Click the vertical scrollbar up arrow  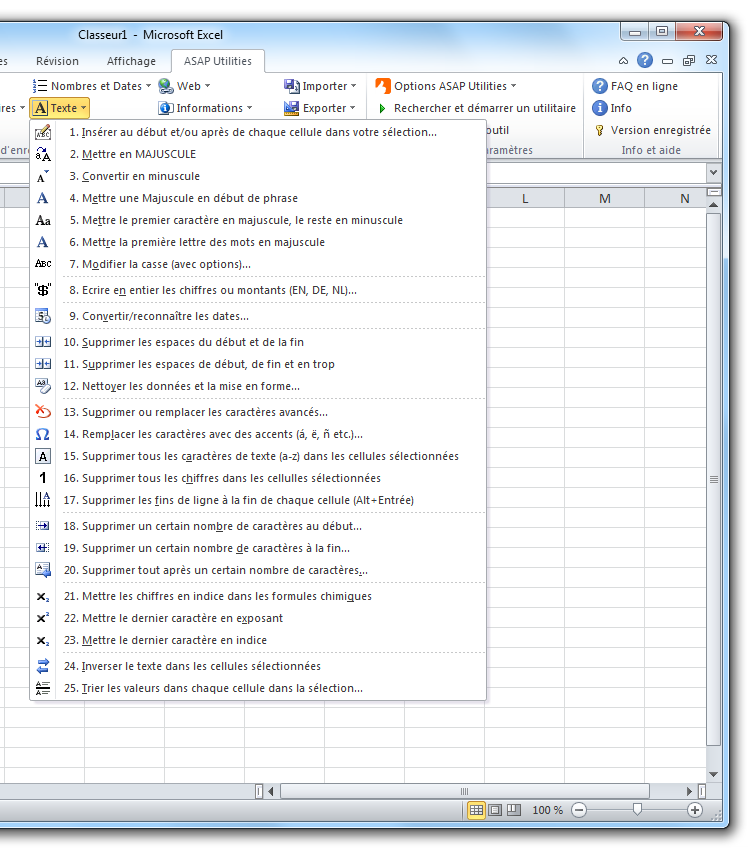coord(713,205)
